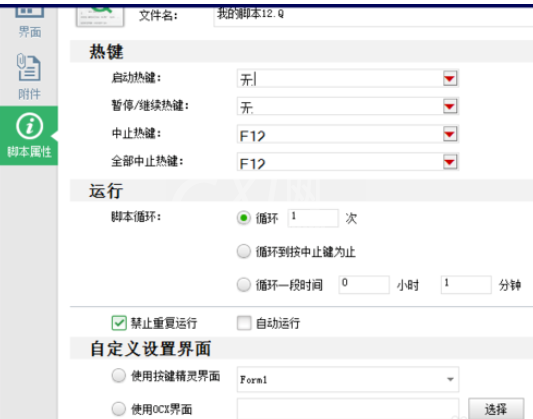Click the 选择 button
The height and width of the screenshot is (419, 533).
pyautogui.click(x=496, y=409)
